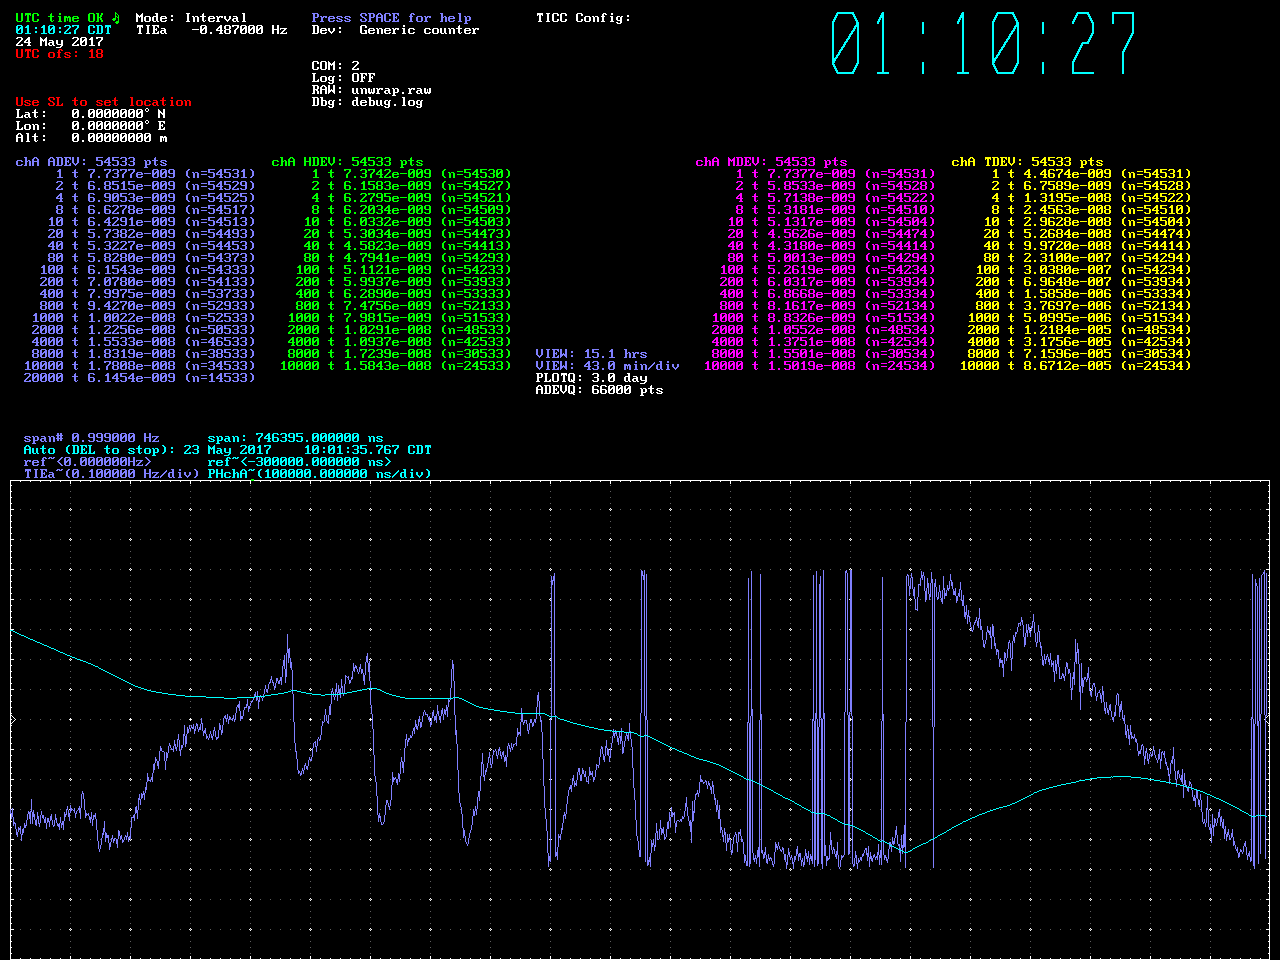Click the 'TICC Config:' label
The width and height of the screenshot is (1280, 960).
click(x=583, y=18)
